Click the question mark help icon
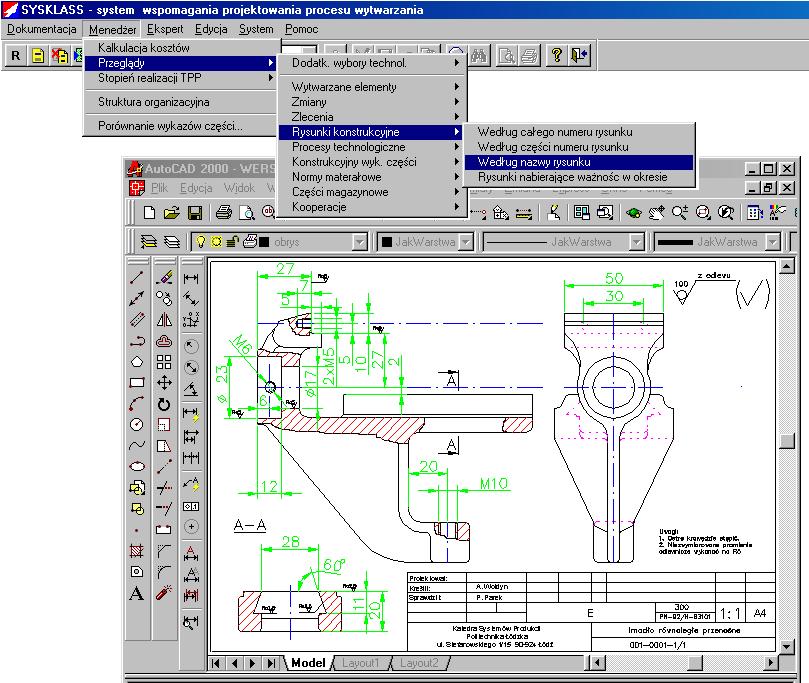Viewport: 809px width, 683px height. click(x=557, y=55)
